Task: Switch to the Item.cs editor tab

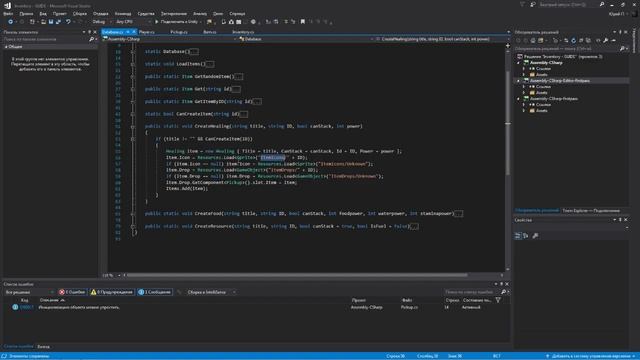Action: pos(210,32)
